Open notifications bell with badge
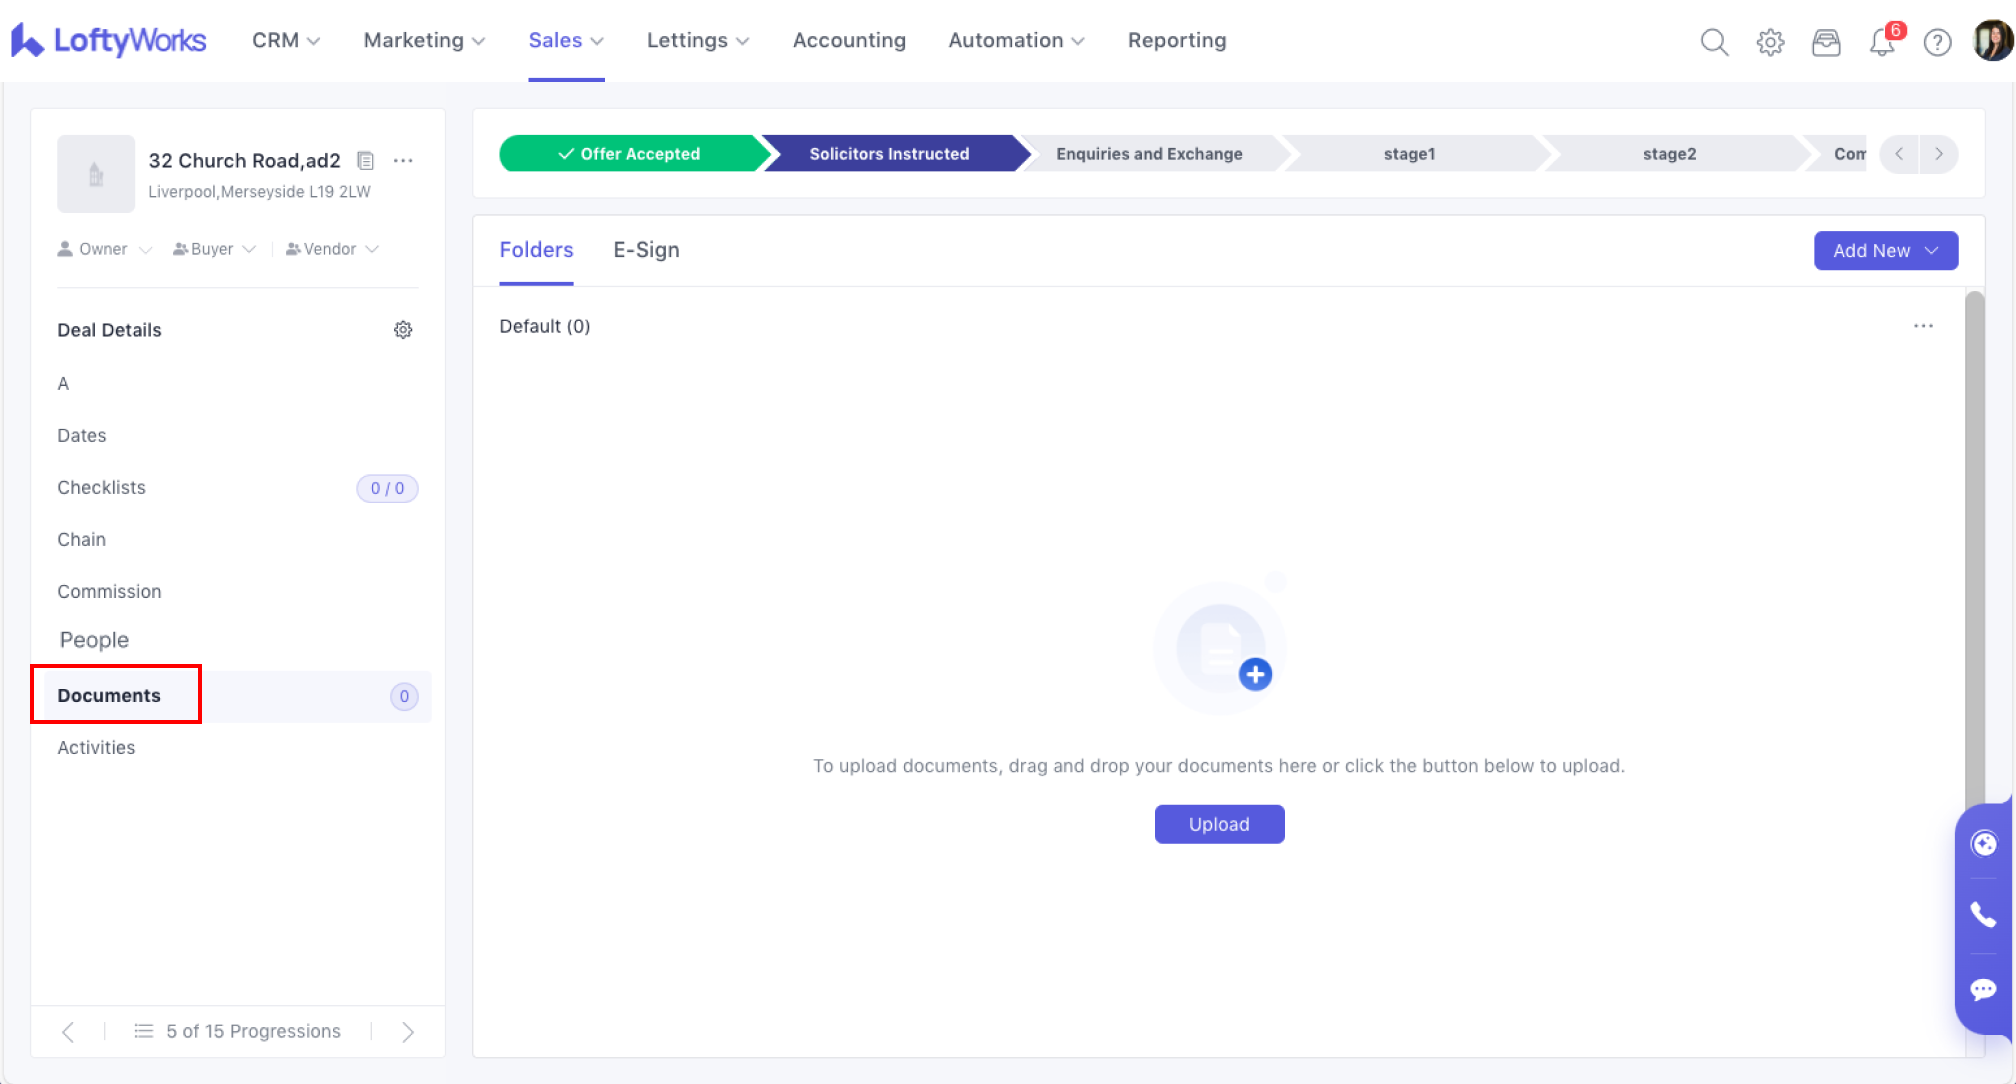The height and width of the screenshot is (1084, 2016). click(1882, 41)
